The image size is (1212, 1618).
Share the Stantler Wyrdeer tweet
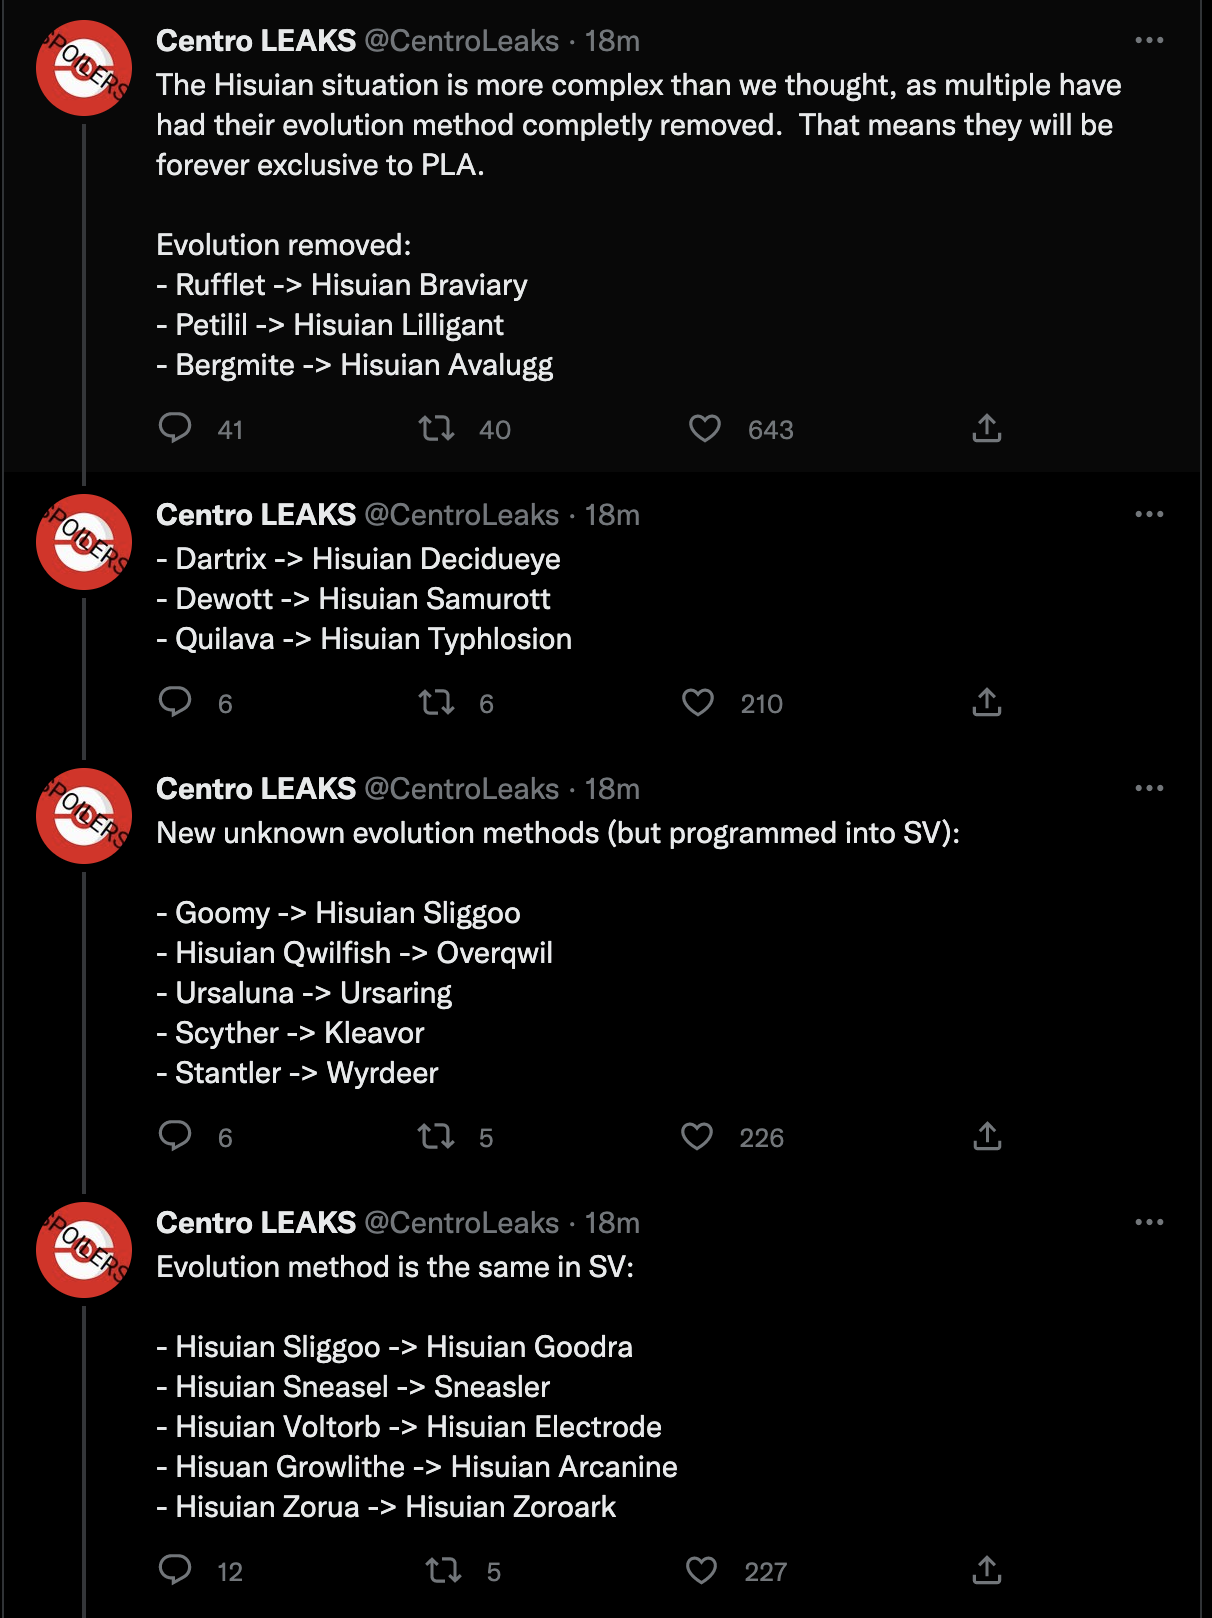[986, 1137]
